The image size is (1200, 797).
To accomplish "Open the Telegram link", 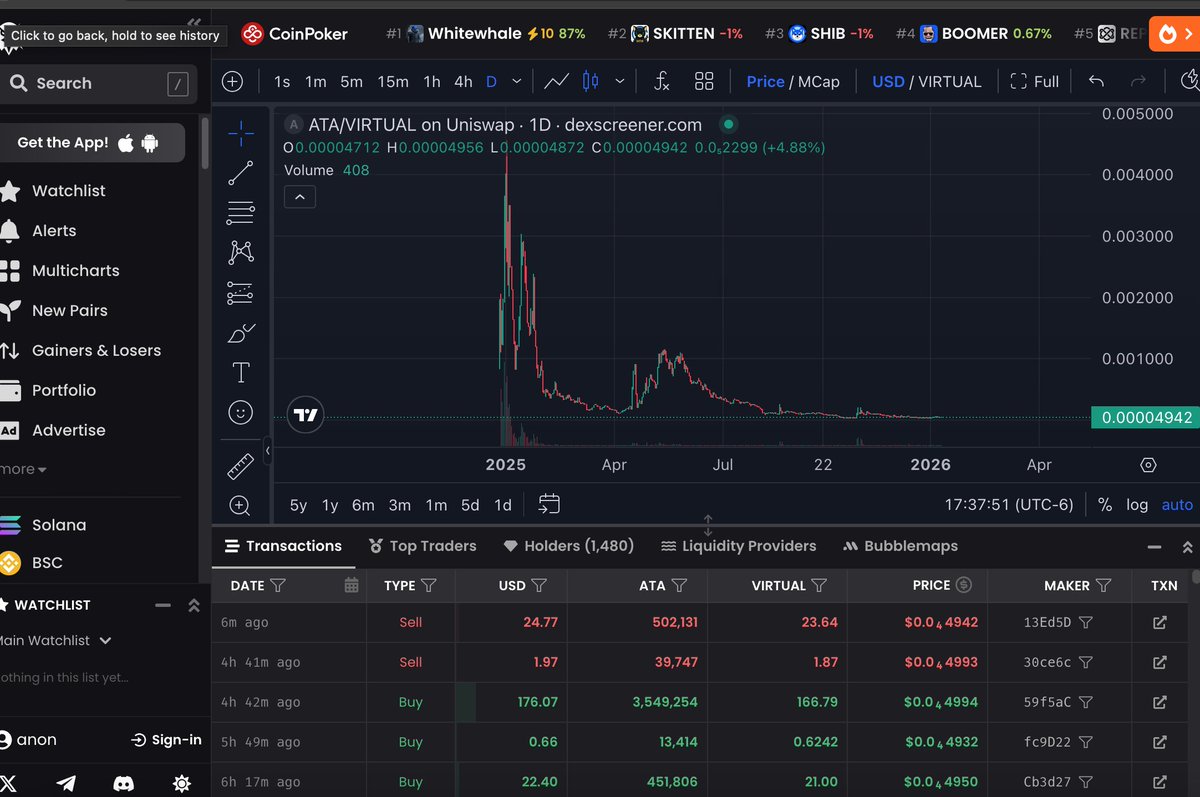I will point(66,783).
